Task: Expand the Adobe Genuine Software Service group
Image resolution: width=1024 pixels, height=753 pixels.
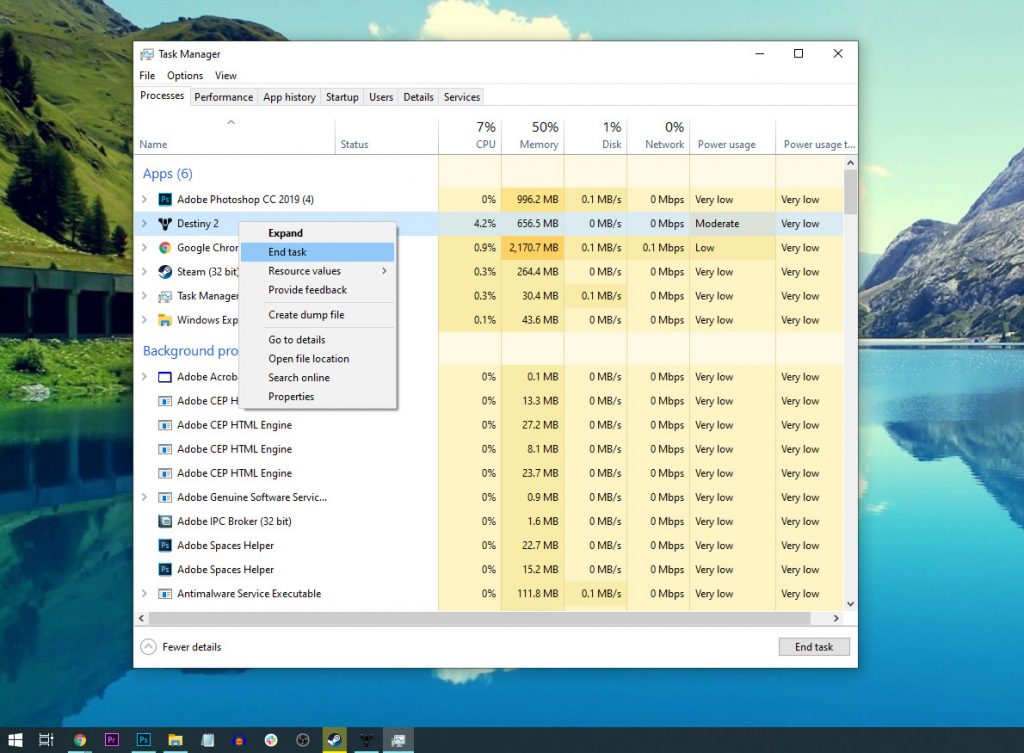Action: click(144, 497)
